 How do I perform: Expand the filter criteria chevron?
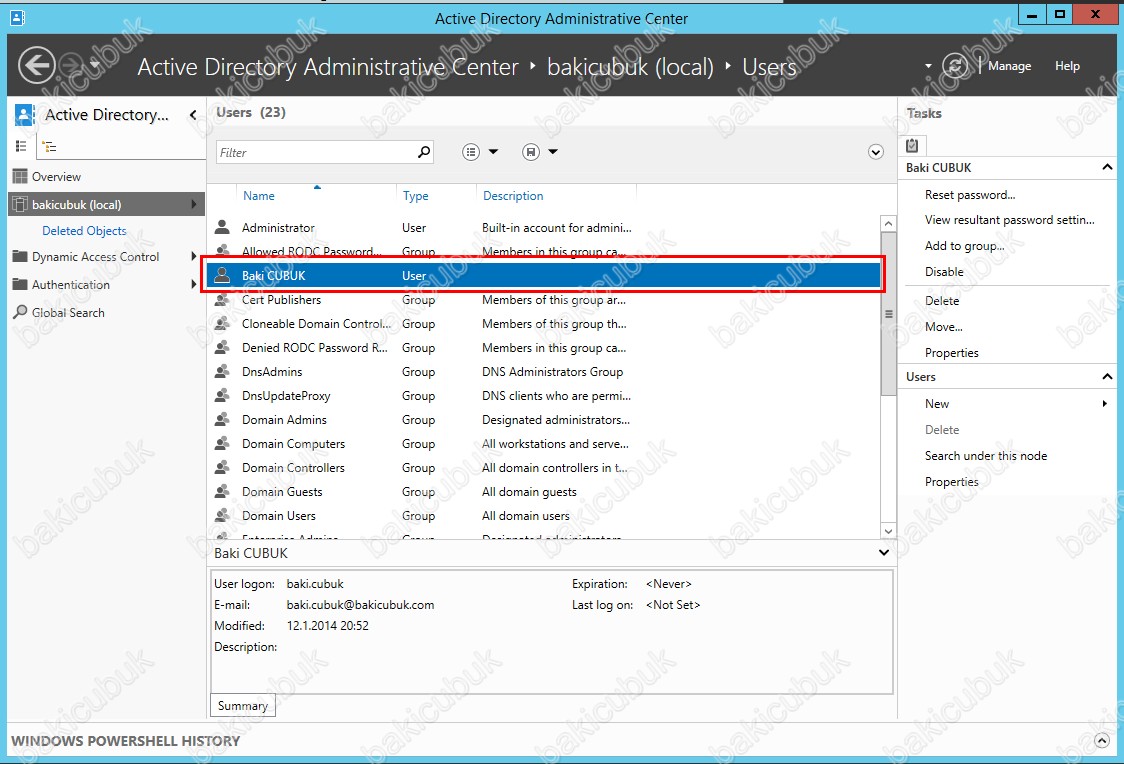(875, 152)
